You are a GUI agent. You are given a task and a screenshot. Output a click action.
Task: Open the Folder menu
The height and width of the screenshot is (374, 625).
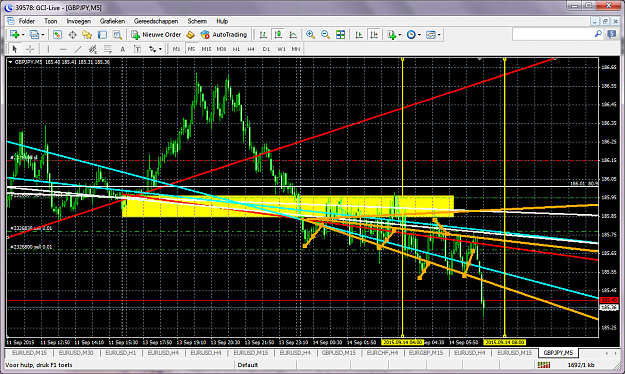point(27,21)
